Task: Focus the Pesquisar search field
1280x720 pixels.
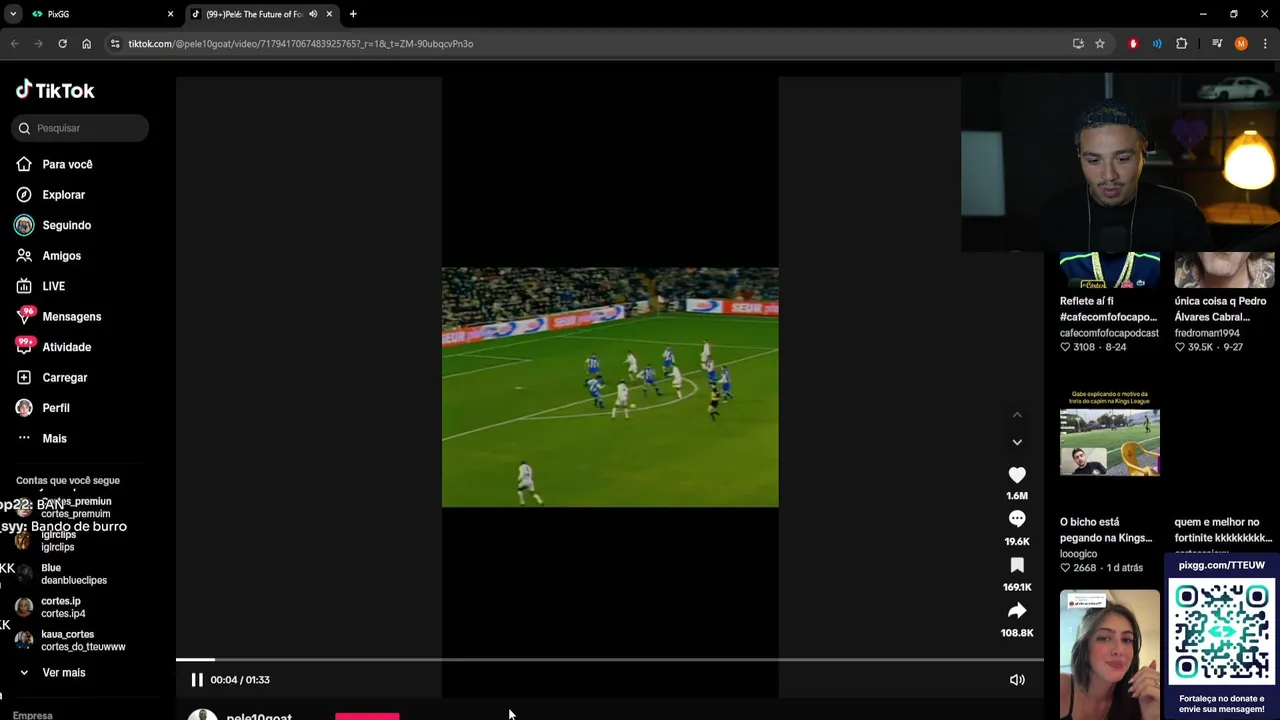Action: tap(80, 128)
